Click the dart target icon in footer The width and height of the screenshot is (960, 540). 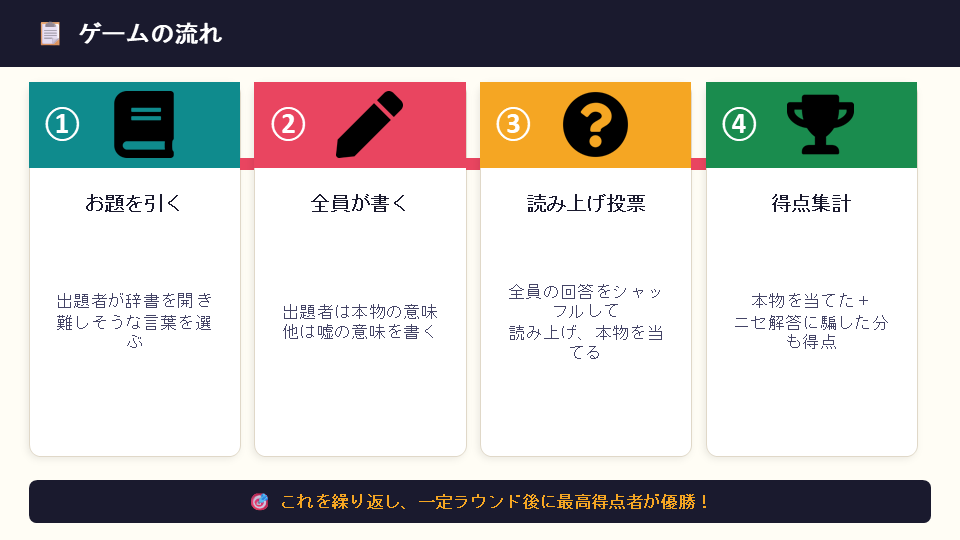coord(259,501)
